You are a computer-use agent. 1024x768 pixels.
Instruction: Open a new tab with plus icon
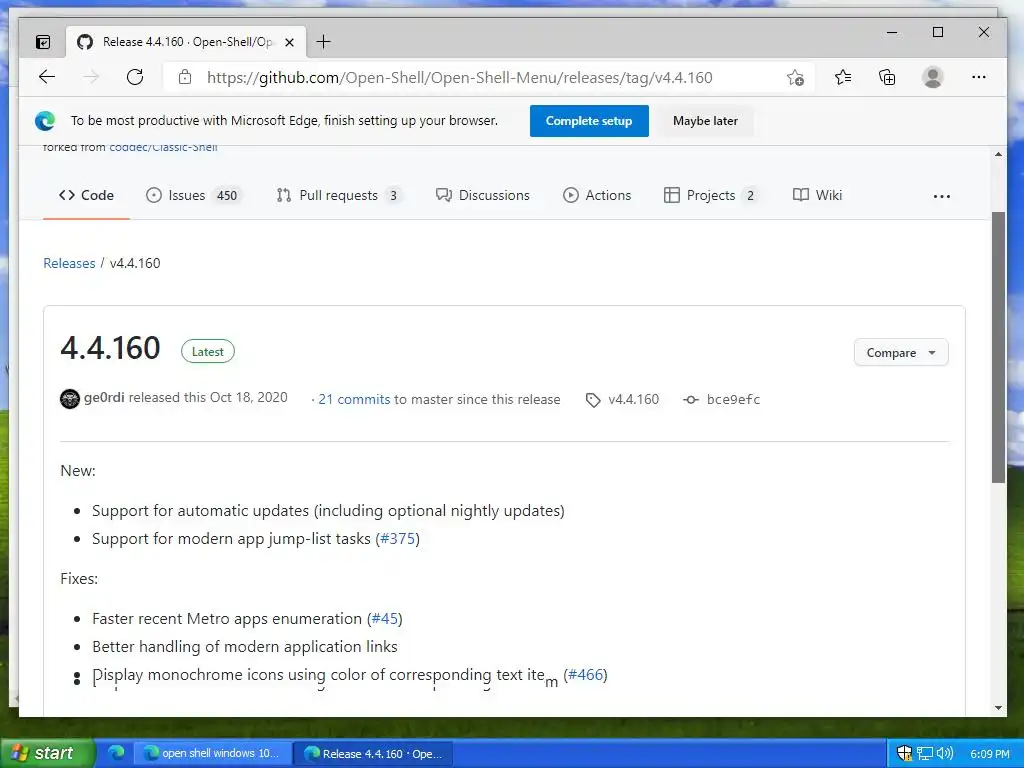323,42
